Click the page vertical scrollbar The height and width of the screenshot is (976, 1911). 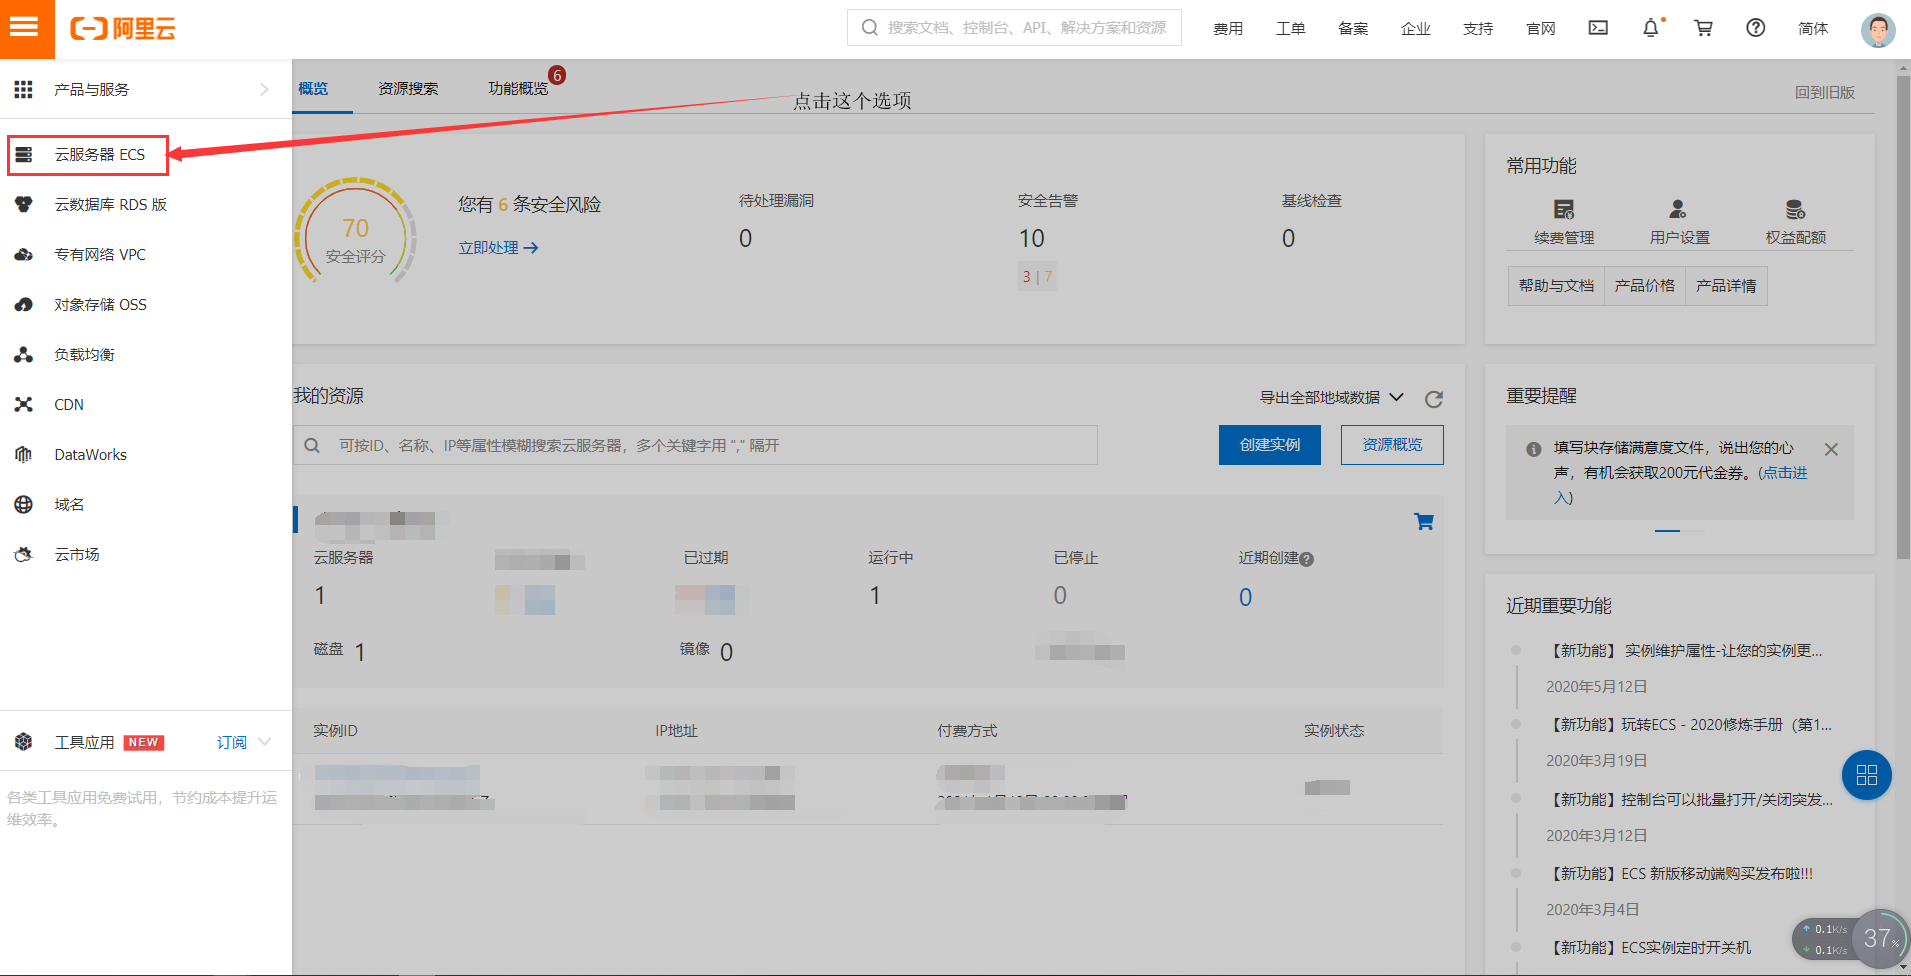click(x=1903, y=315)
